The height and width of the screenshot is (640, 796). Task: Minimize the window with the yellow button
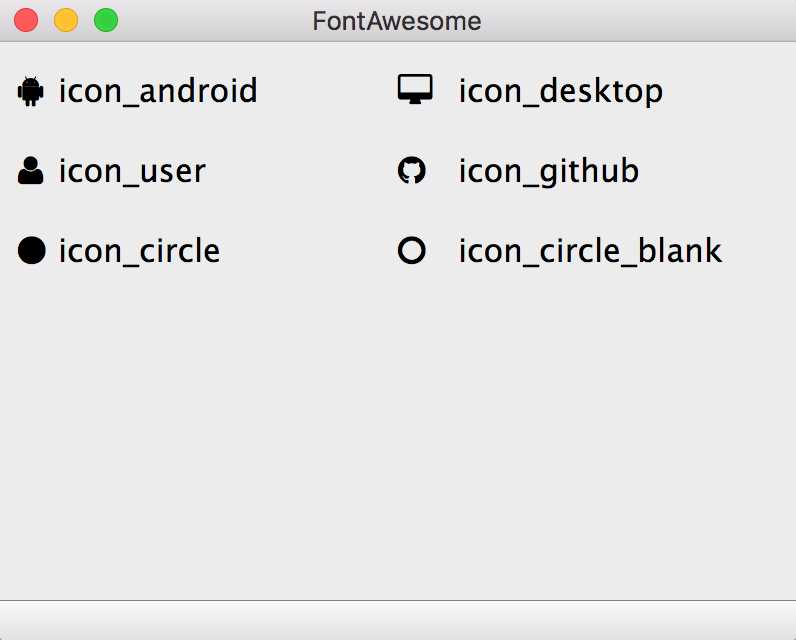[x=66, y=20]
